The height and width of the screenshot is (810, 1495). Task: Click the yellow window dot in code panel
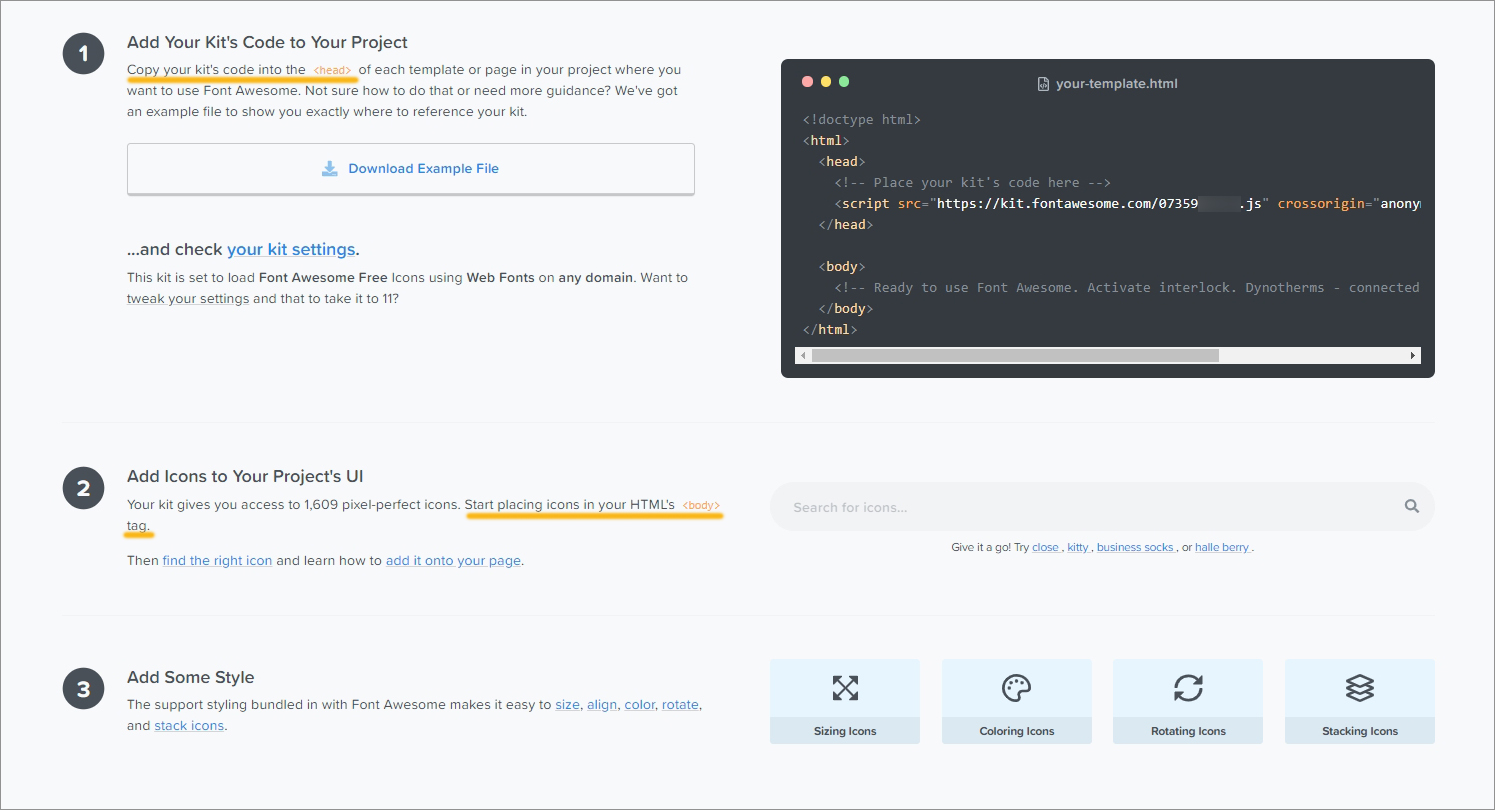[x=826, y=82]
